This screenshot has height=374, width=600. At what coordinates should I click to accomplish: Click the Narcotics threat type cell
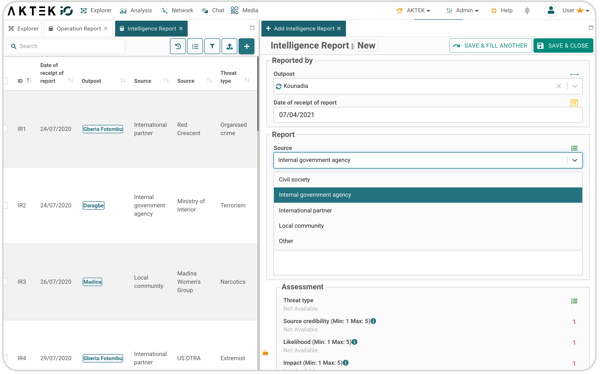point(233,282)
